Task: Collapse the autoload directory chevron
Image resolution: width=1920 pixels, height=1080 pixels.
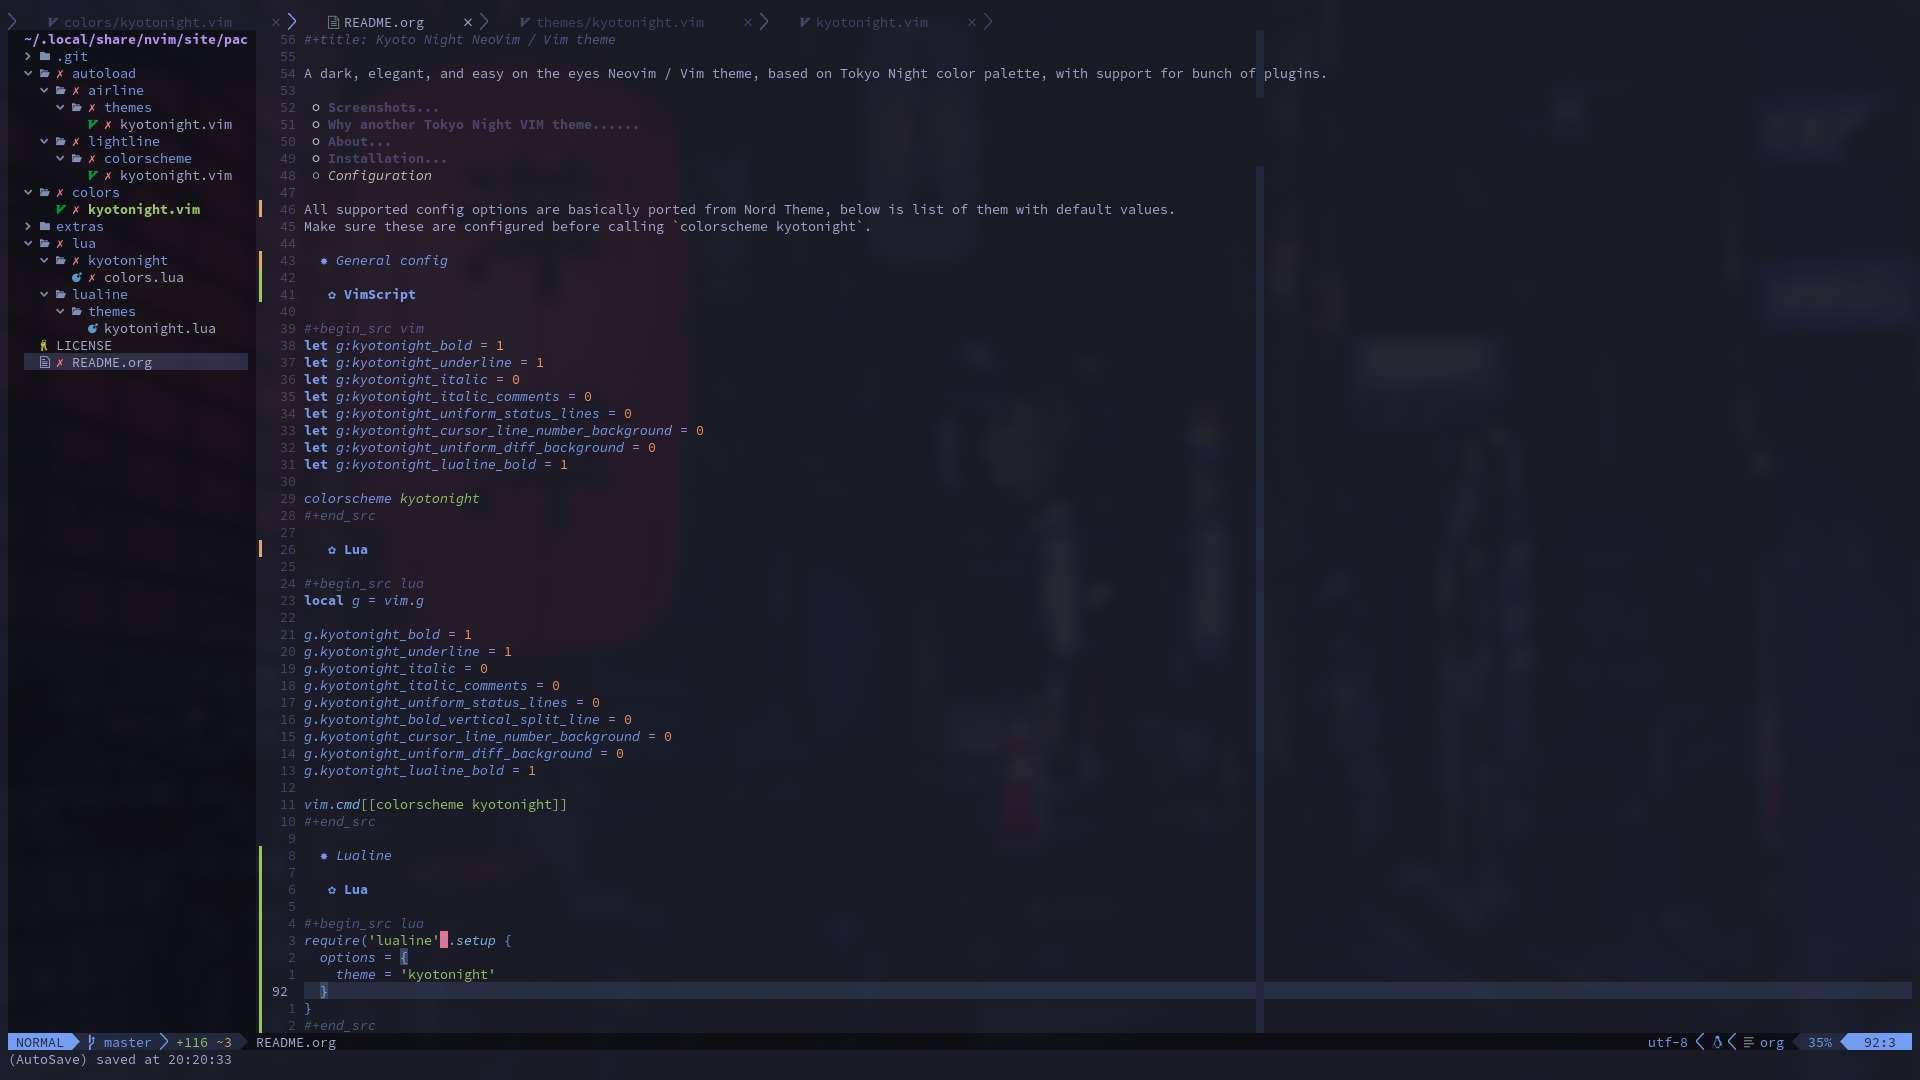Action: [28, 74]
